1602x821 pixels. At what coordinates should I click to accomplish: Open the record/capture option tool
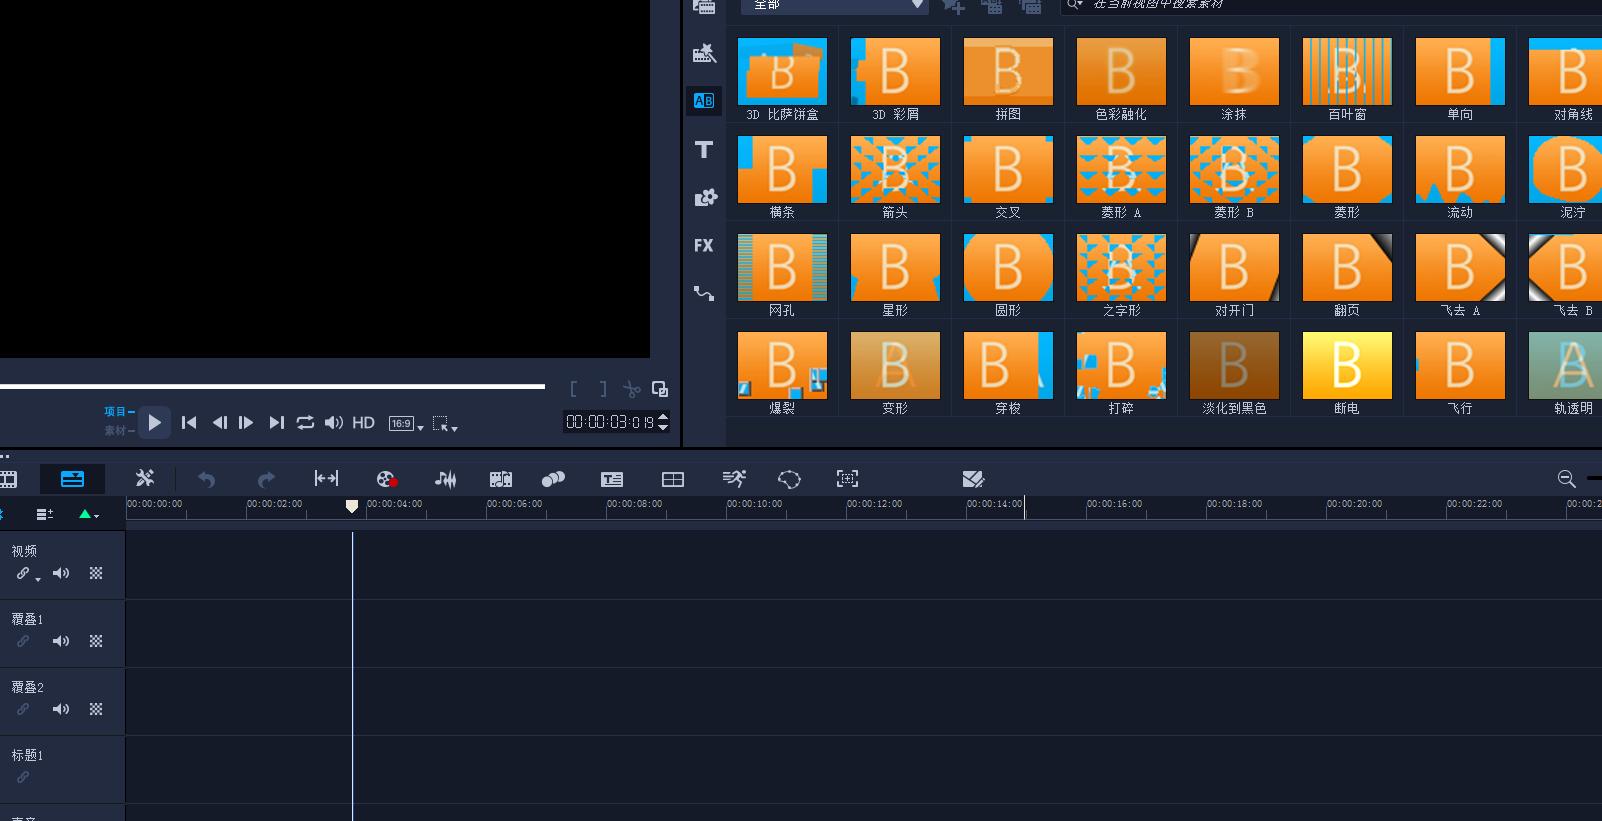[x=386, y=479]
